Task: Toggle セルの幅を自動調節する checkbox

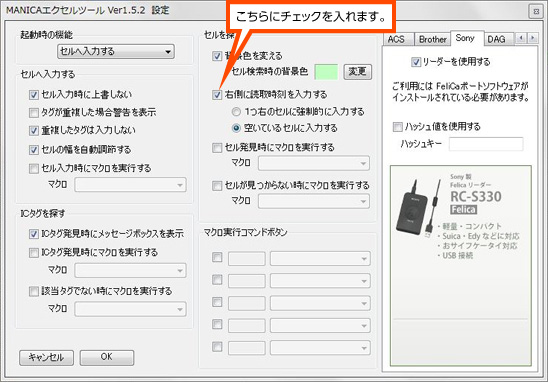Action: 34,150
